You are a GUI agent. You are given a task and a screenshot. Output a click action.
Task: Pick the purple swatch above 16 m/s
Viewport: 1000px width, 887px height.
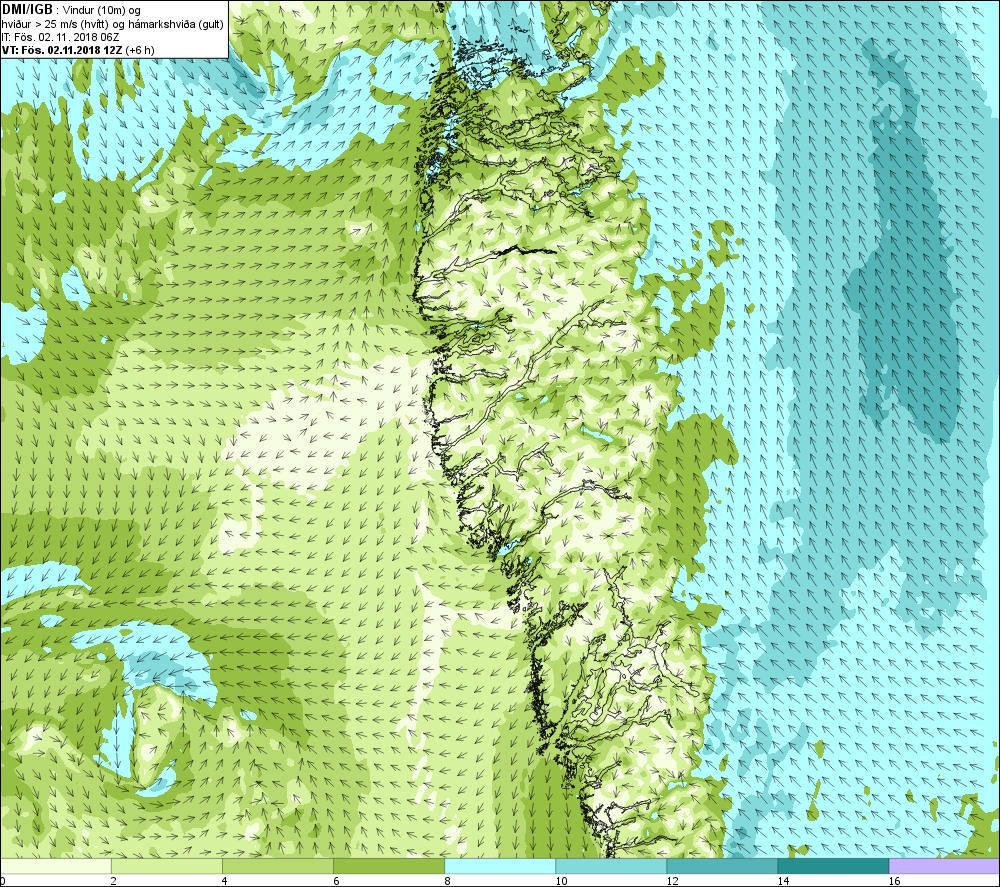tap(944, 866)
